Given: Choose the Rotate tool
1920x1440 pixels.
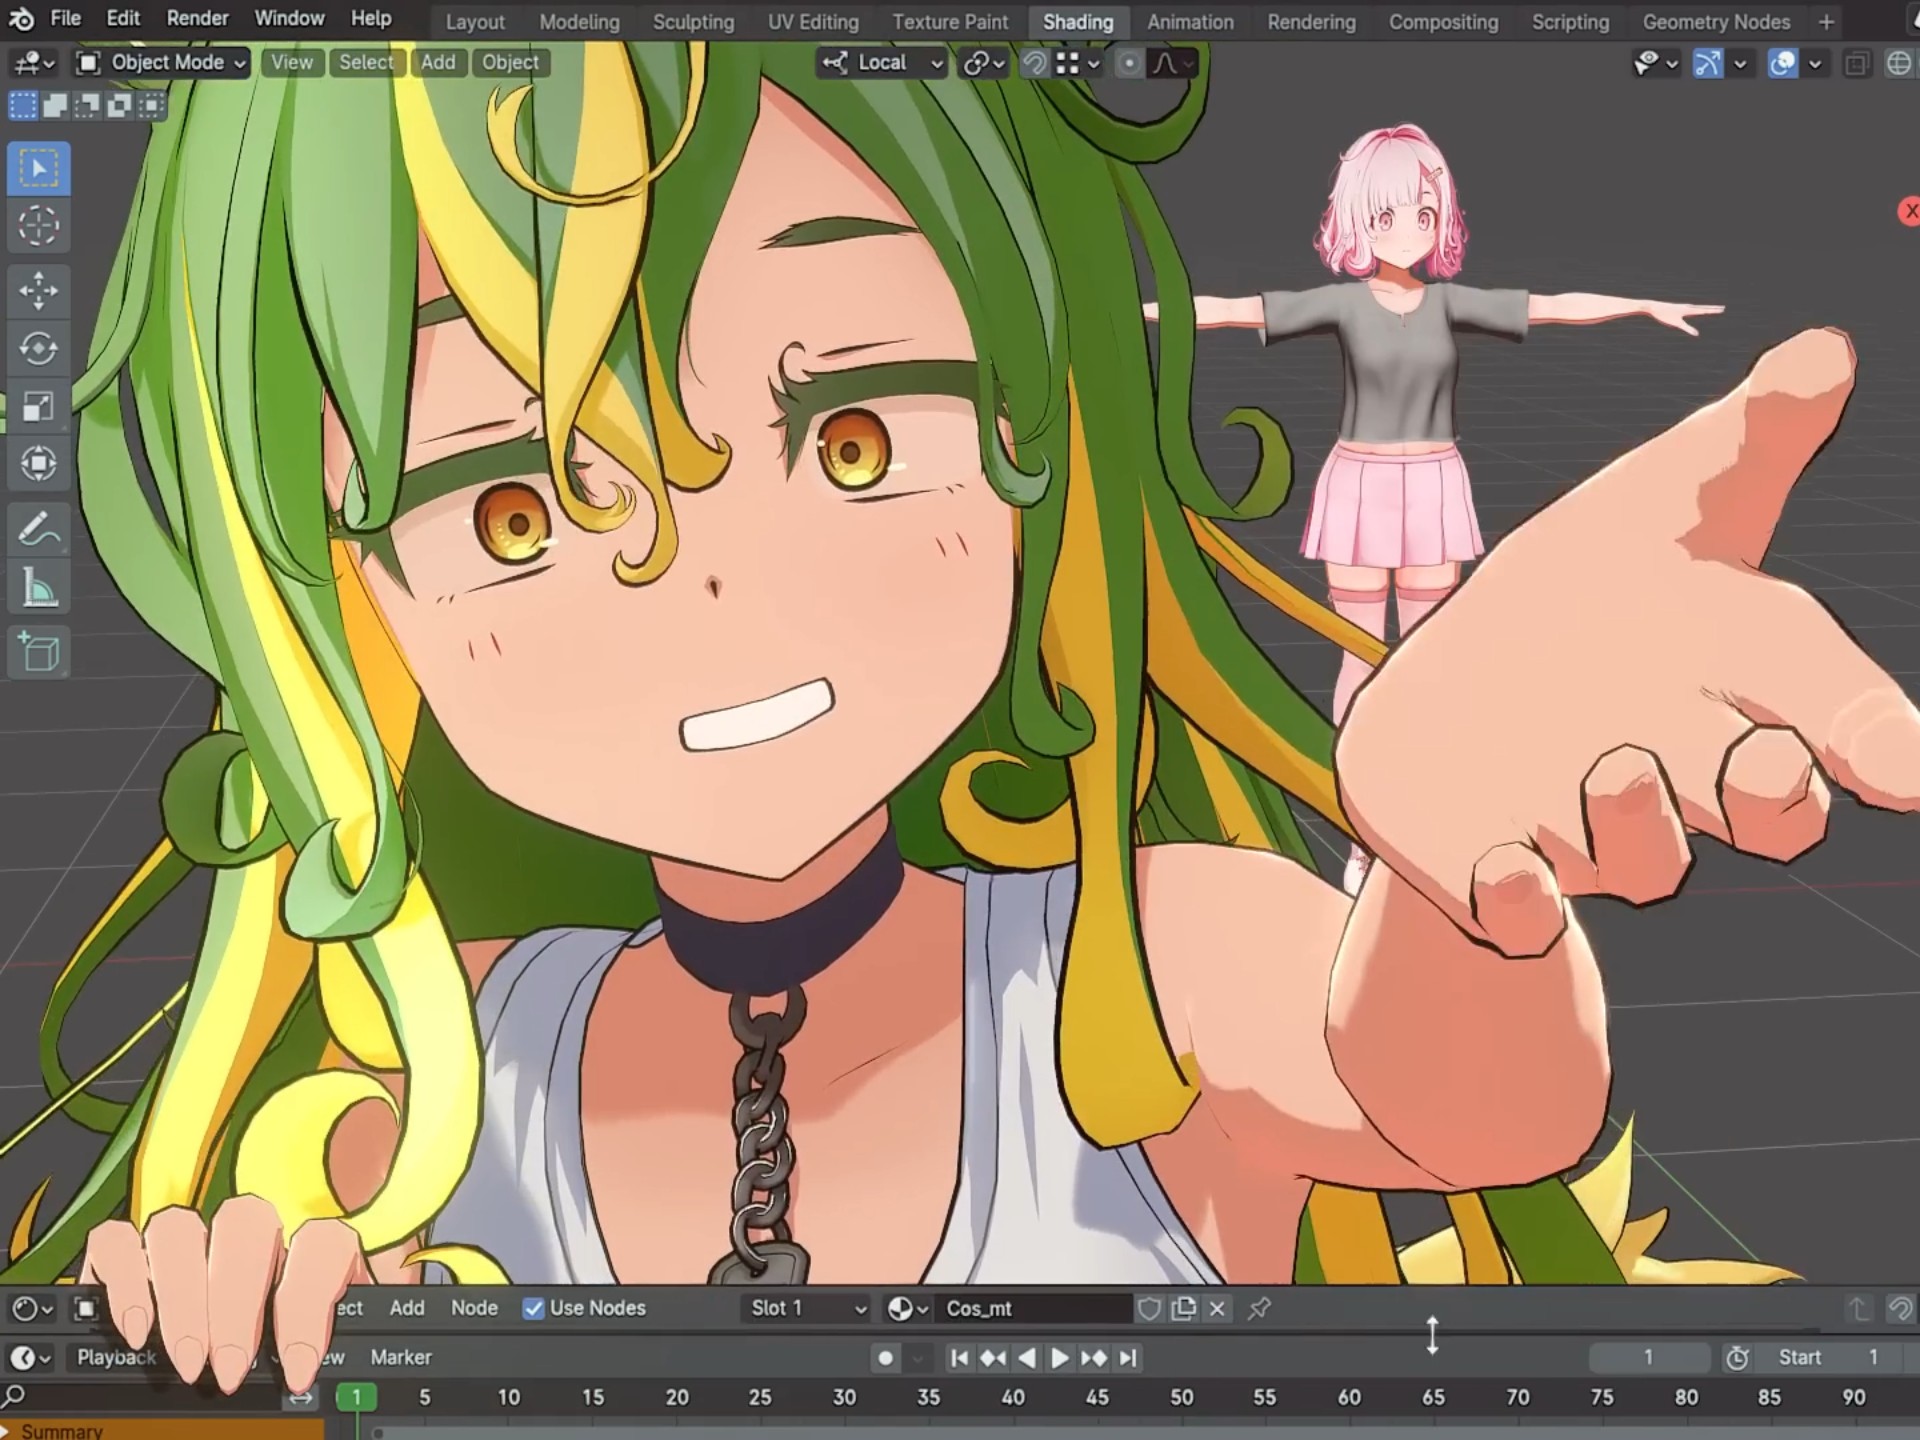Looking at the screenshot, I should click(39, 349).
